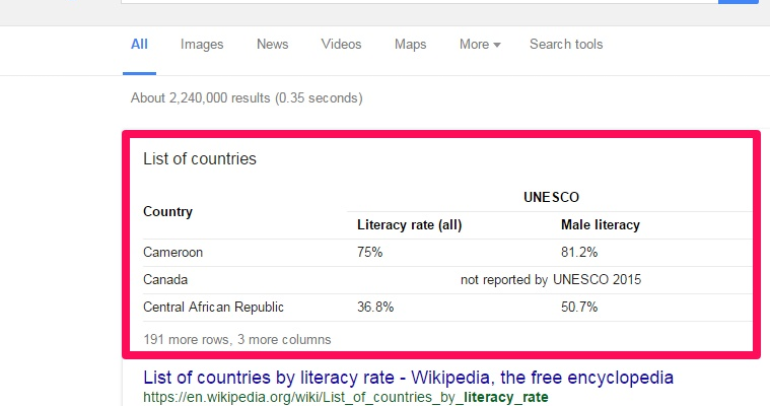Click the en.wikipedia.org green URL

click(x=345, y=397)
